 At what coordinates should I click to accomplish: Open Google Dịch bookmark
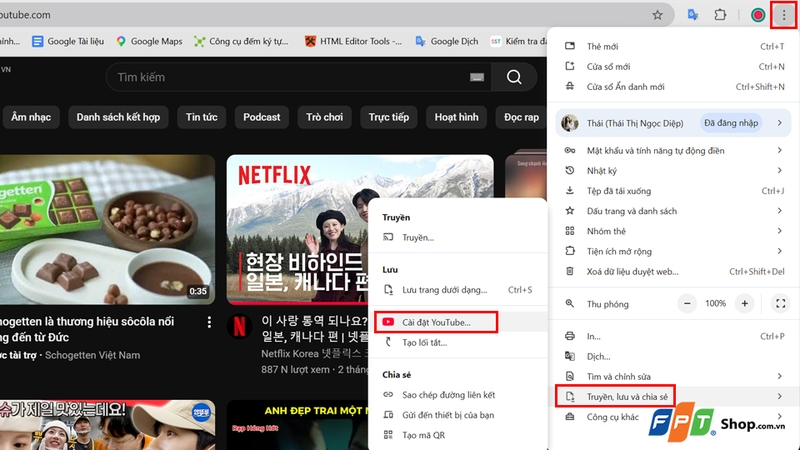[x=447, y=41]
